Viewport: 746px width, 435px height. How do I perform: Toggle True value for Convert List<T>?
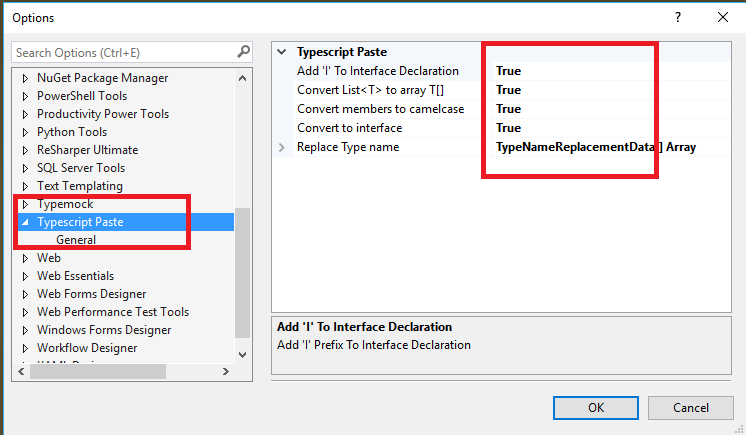click(508, 90)
